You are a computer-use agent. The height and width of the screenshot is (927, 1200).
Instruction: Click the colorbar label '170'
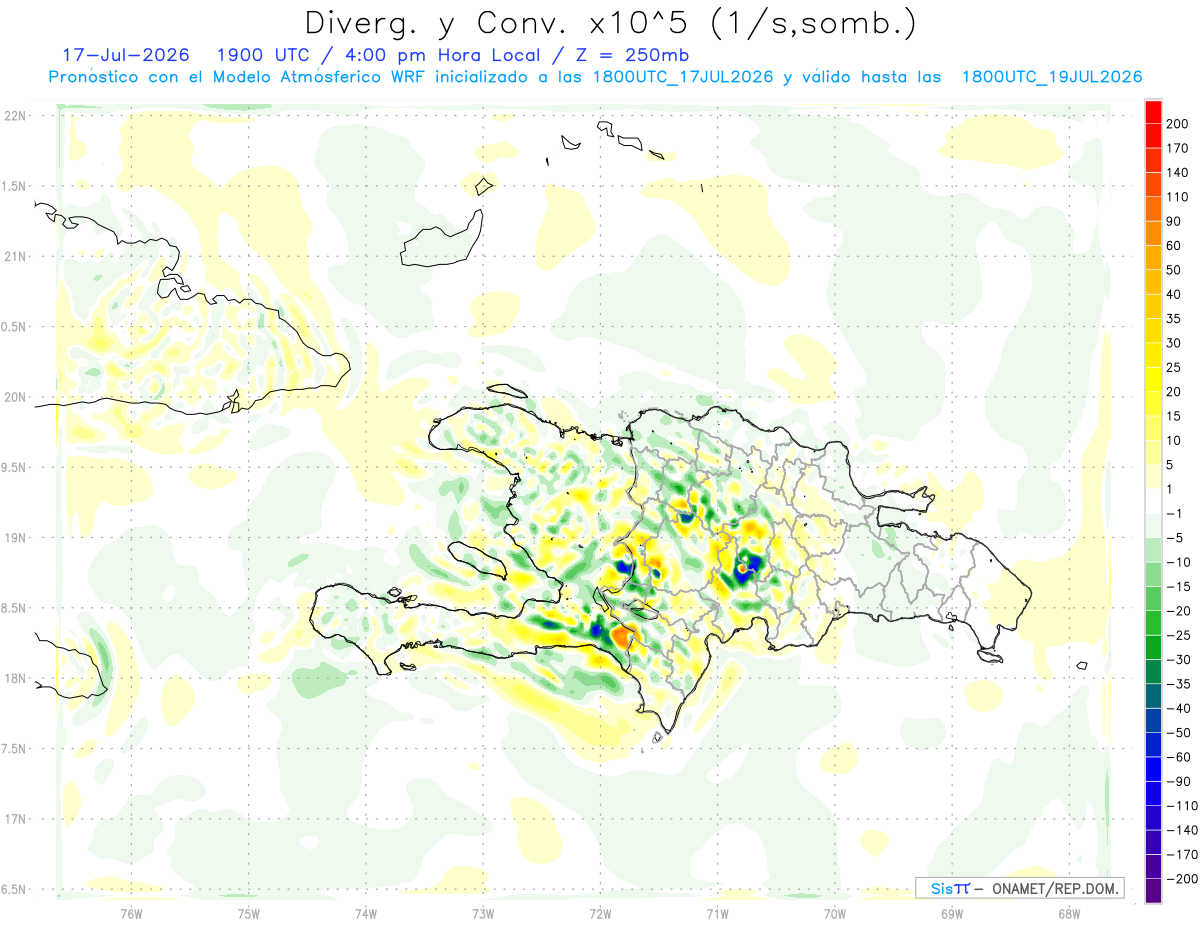tap(1177, 148)
